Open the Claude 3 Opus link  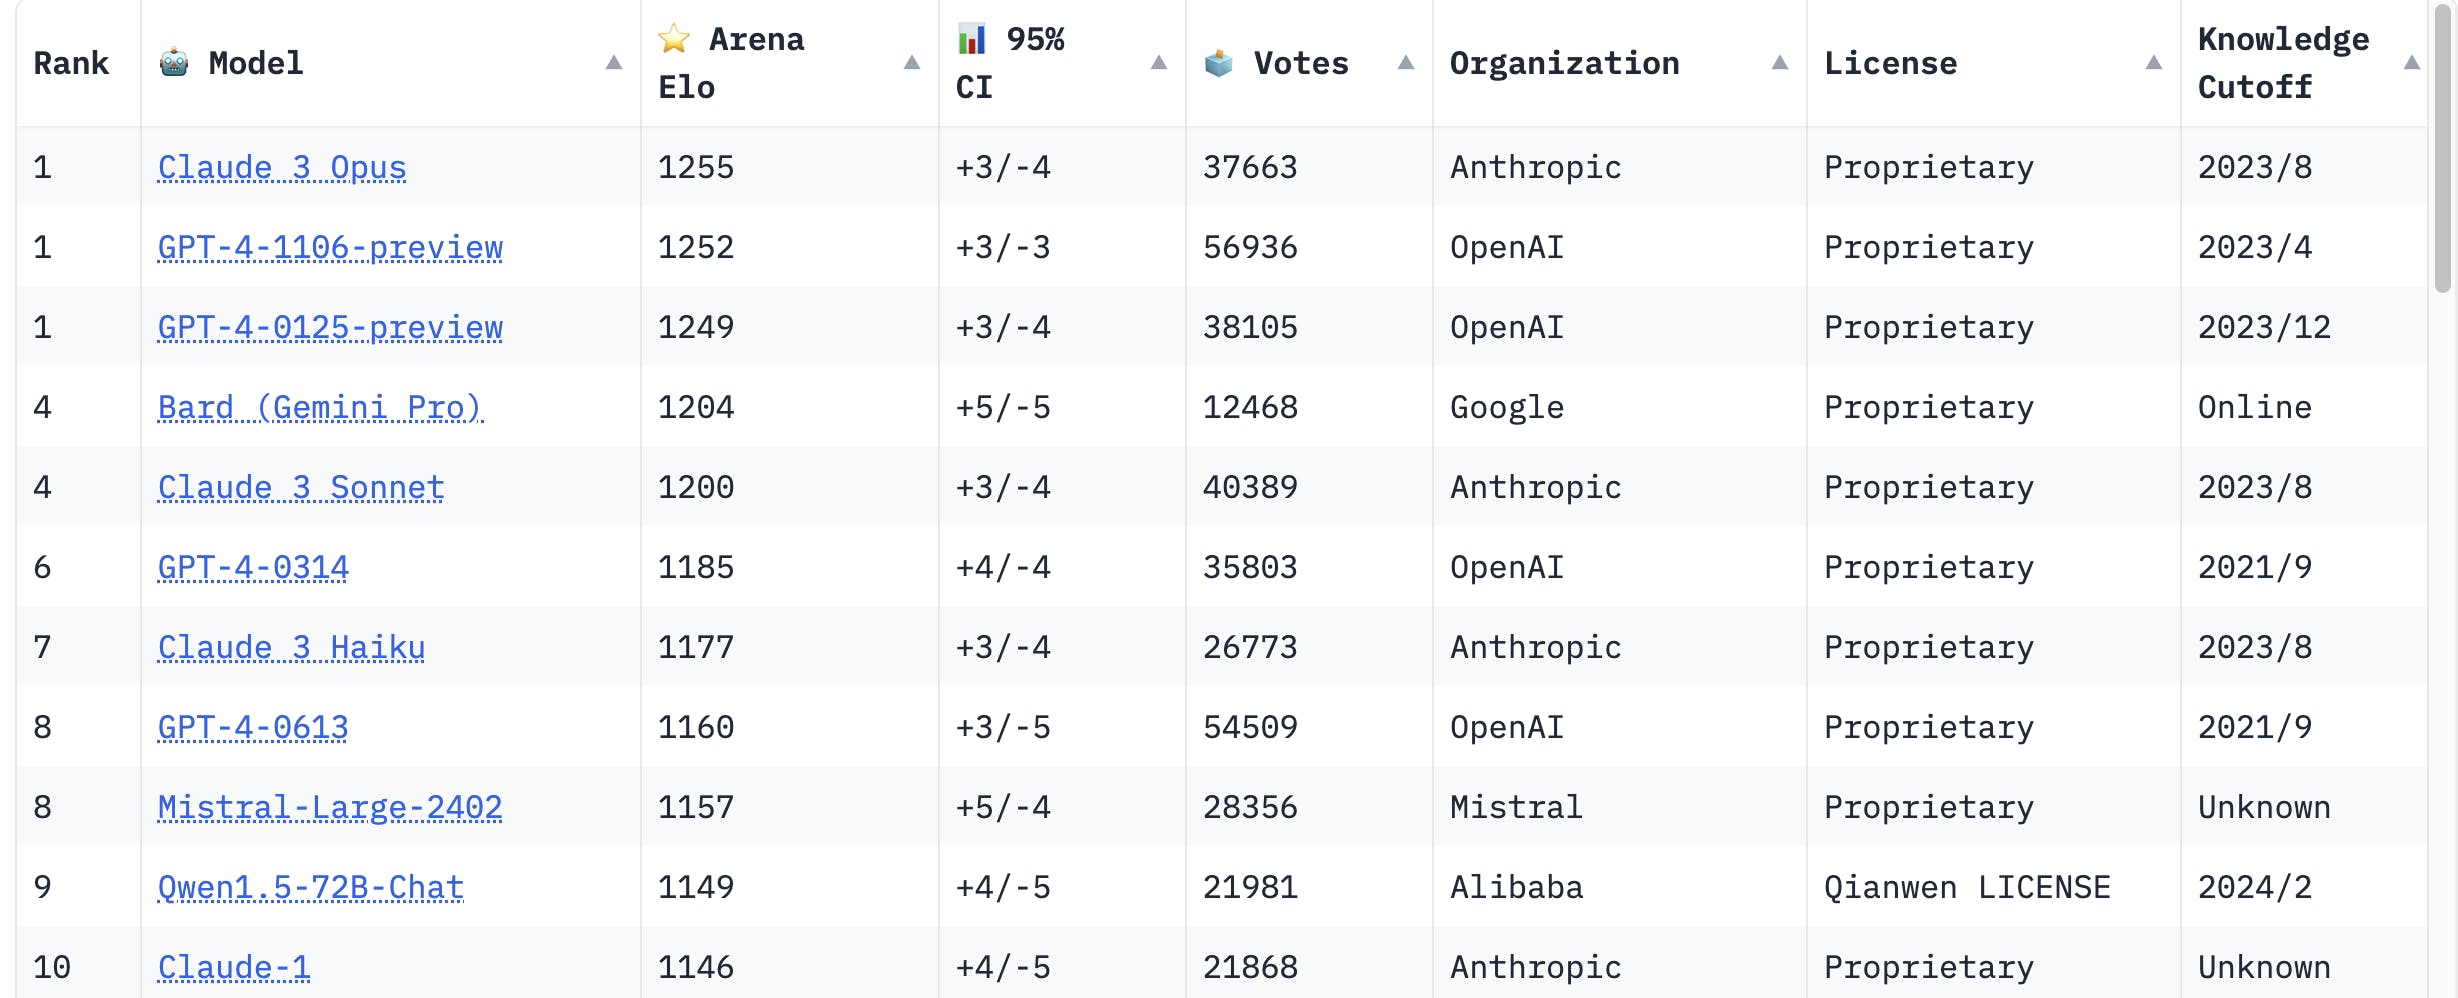pyautogui.click(x=282, y=167)
